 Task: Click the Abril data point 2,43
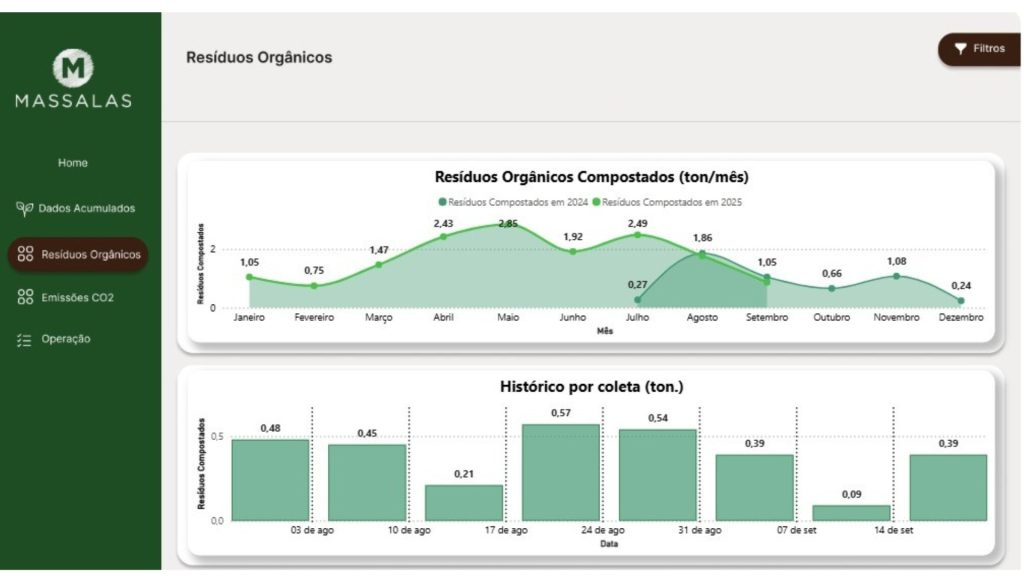(x=443, y=237)
